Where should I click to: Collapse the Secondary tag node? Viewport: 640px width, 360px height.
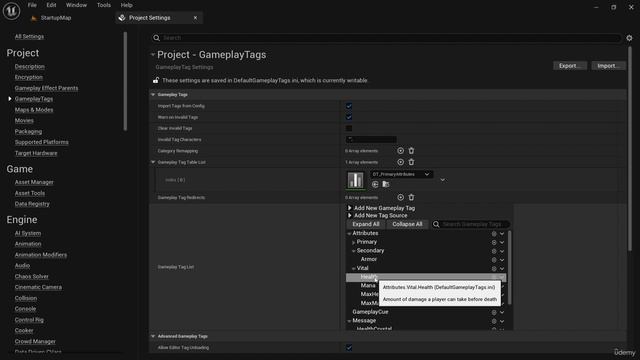click(x=353, y=251)
